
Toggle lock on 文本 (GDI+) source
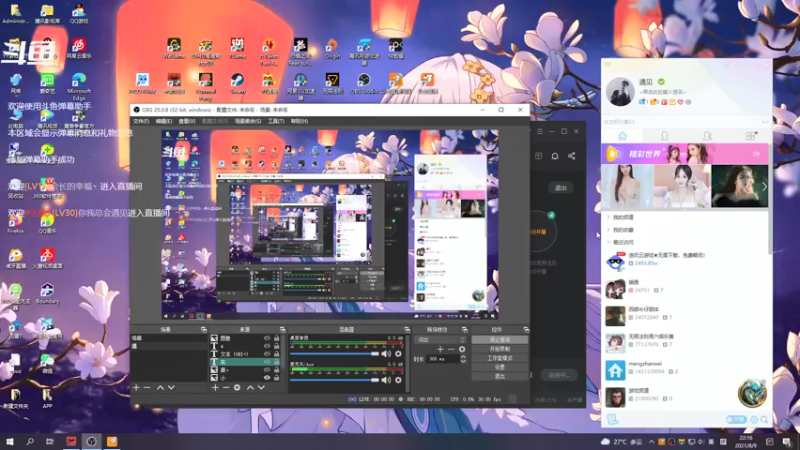[277, 354]
